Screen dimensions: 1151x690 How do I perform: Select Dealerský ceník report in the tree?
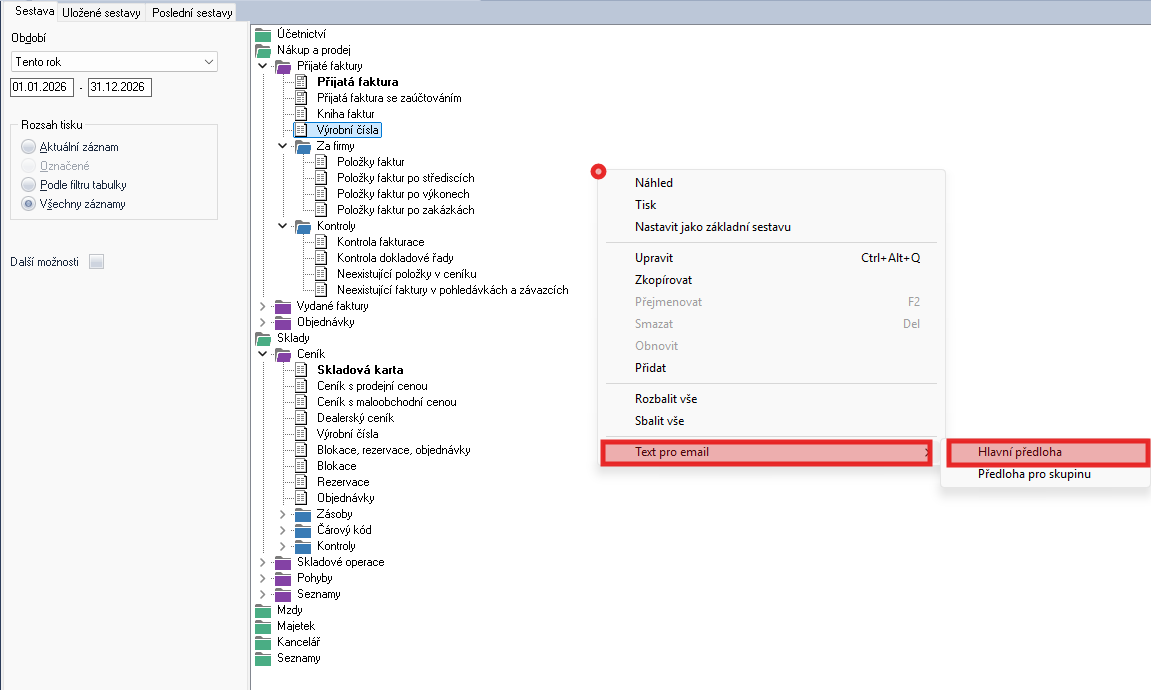tap(355, 418)
